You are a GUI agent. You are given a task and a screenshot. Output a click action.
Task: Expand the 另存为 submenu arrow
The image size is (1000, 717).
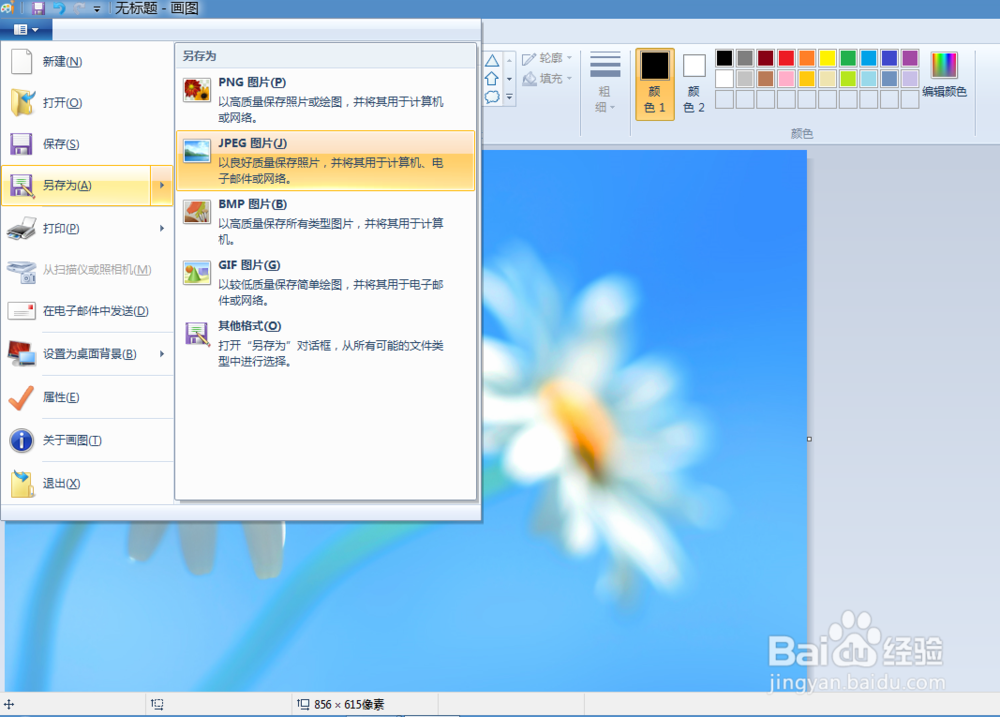[162, 185]
